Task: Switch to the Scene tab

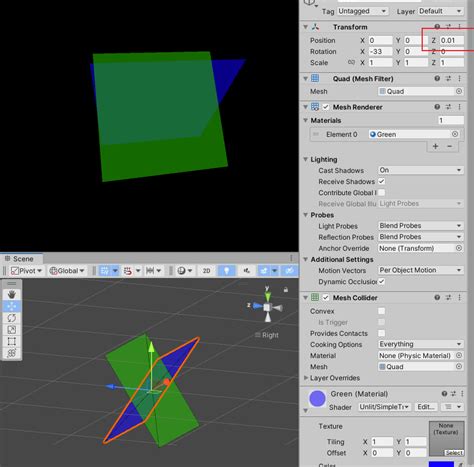Action: click(21, 259)
